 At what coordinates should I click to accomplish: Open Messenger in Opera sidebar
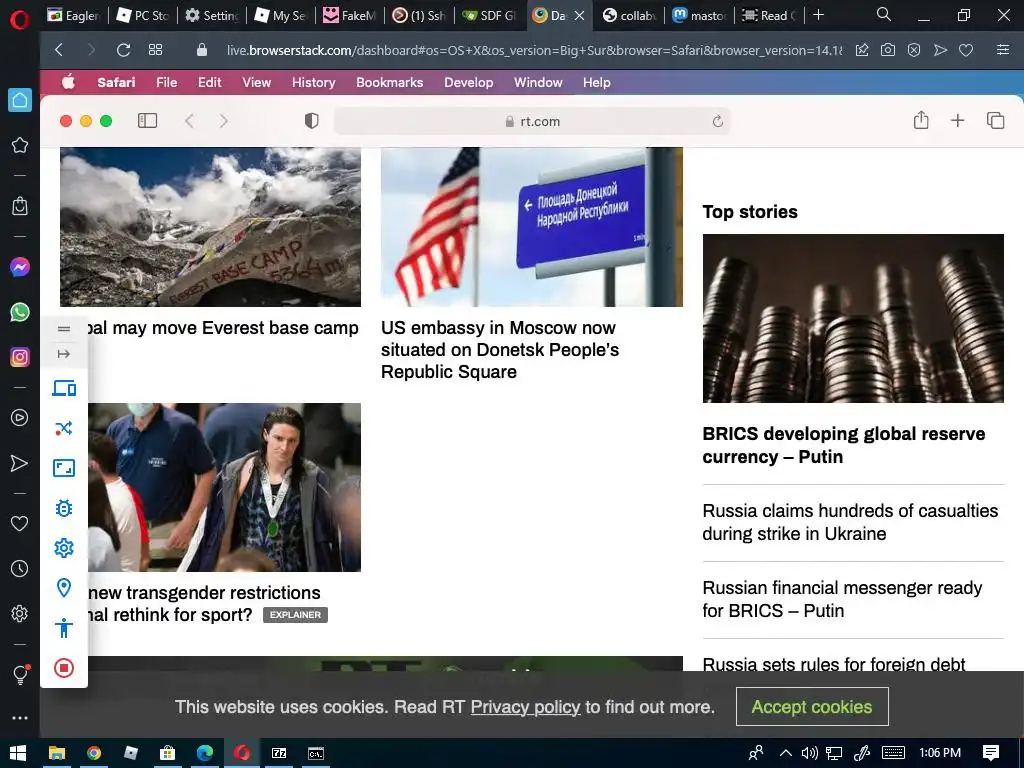point(20,267)
